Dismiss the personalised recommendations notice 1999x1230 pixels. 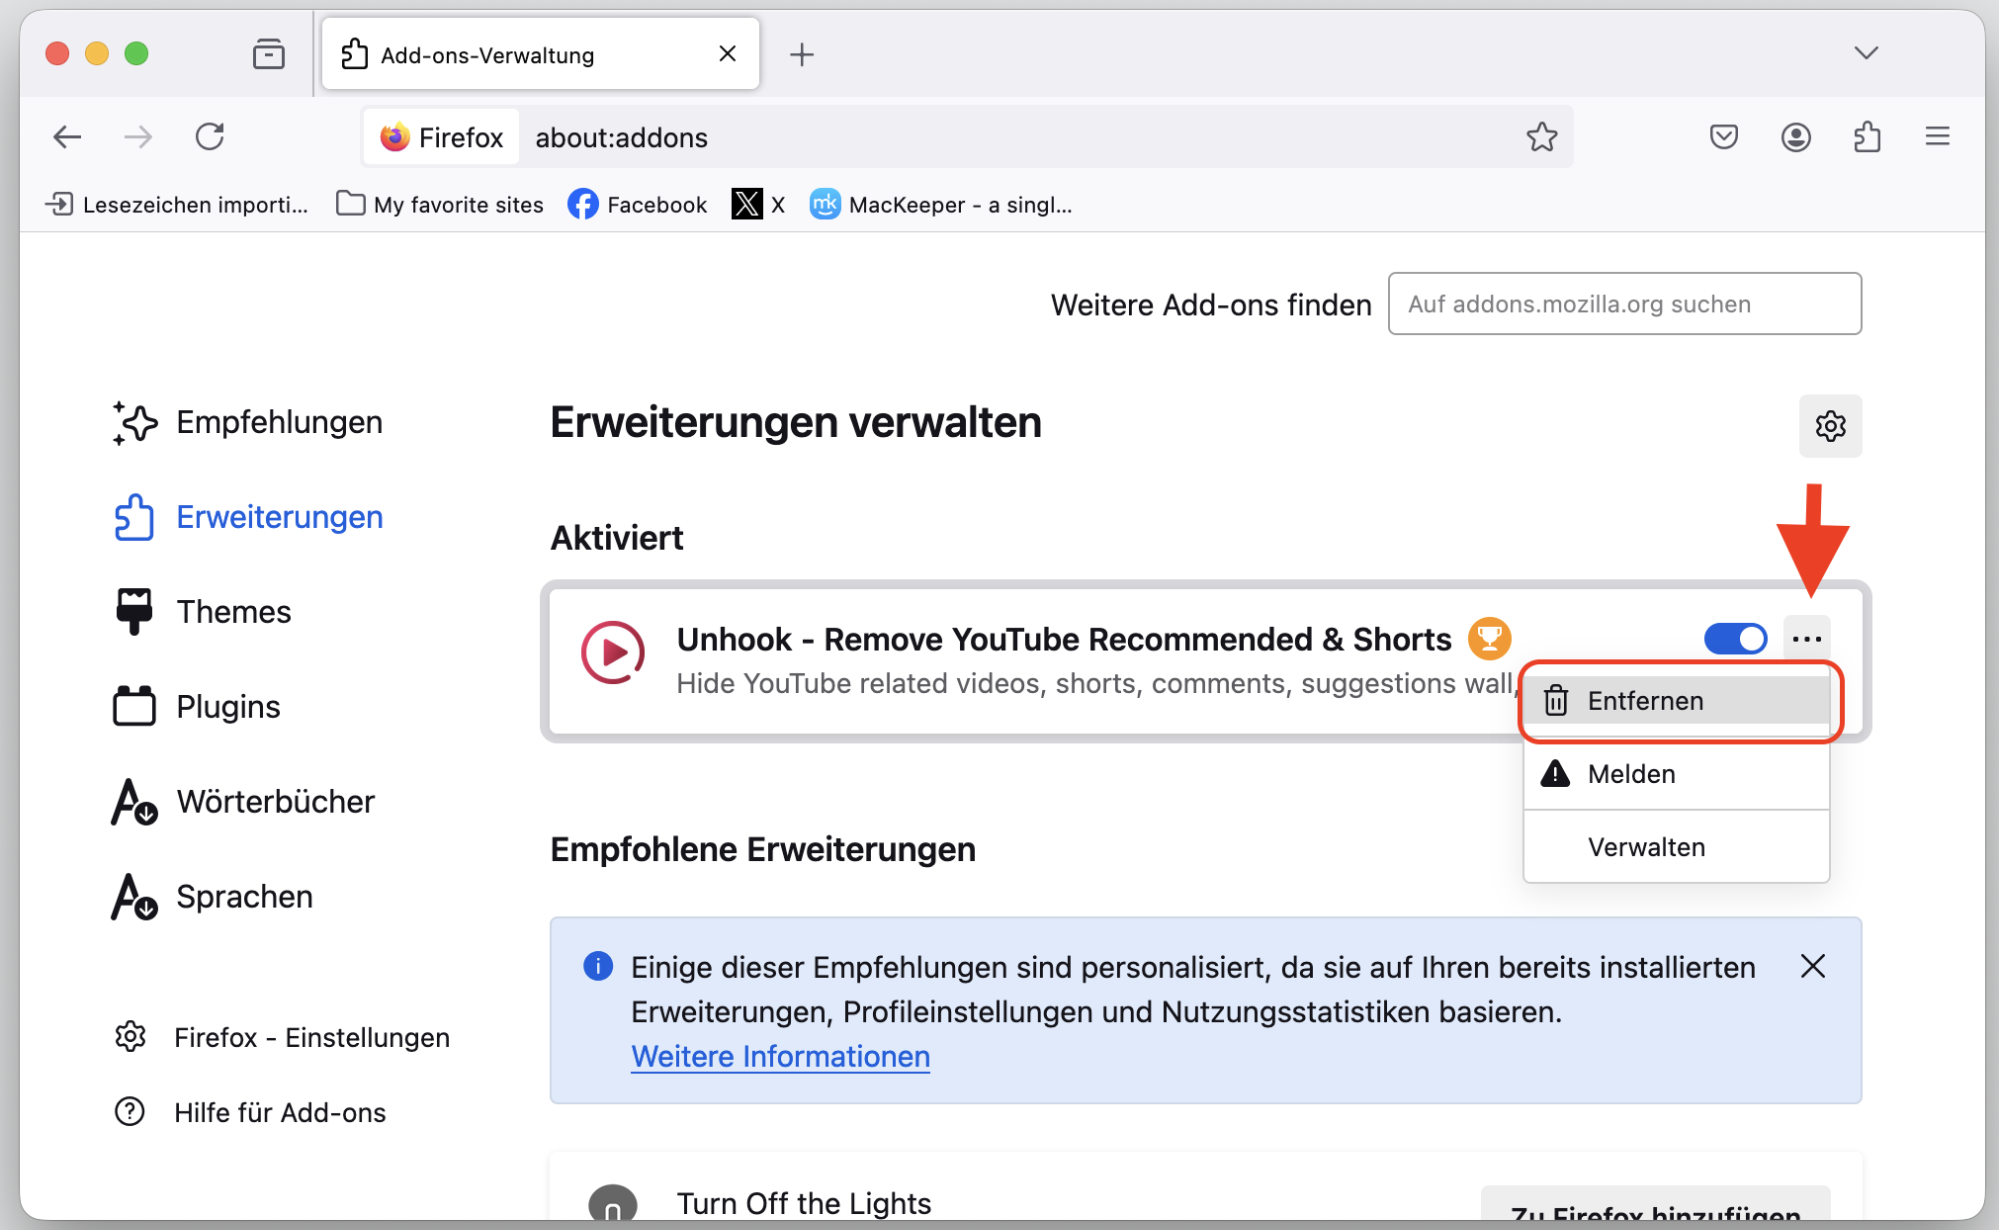pos(1812,966)
